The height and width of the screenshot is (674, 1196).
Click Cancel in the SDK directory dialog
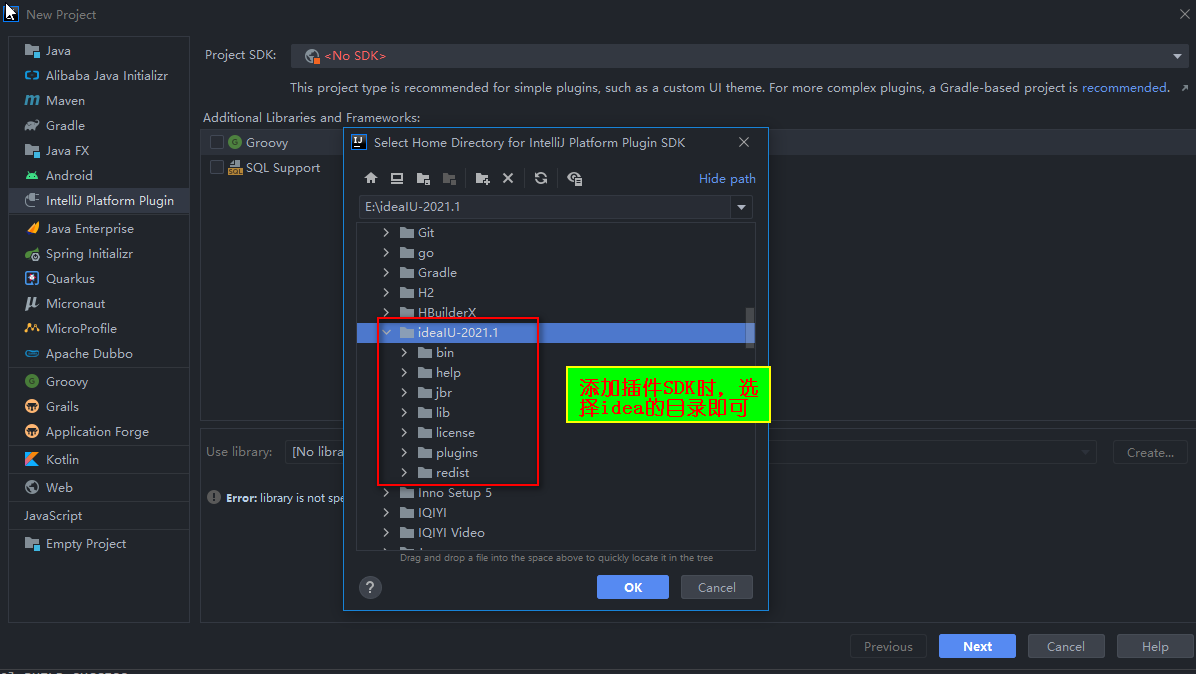click(716, 587)
